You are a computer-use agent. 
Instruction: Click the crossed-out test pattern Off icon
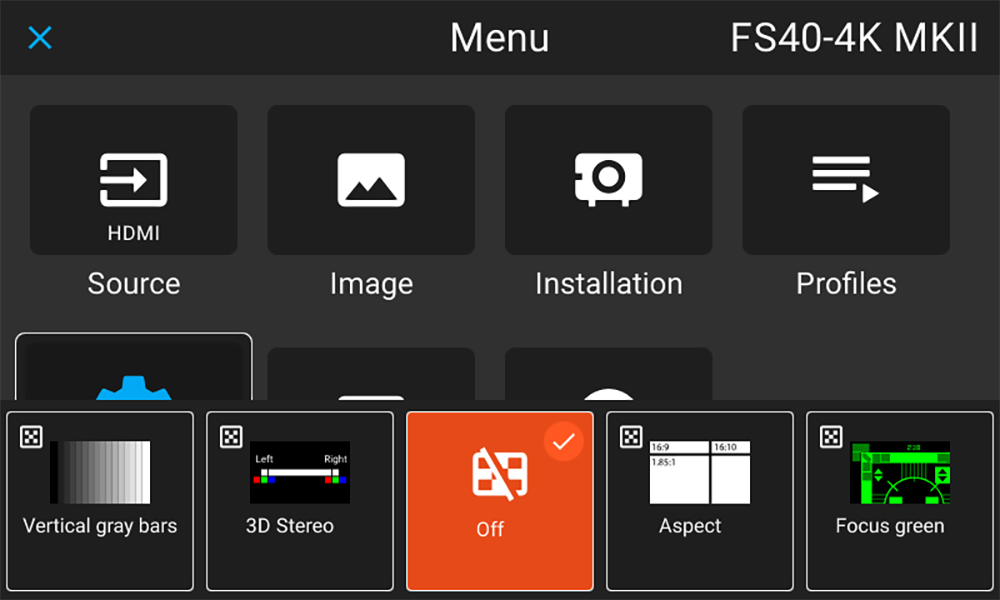point(499,473)
